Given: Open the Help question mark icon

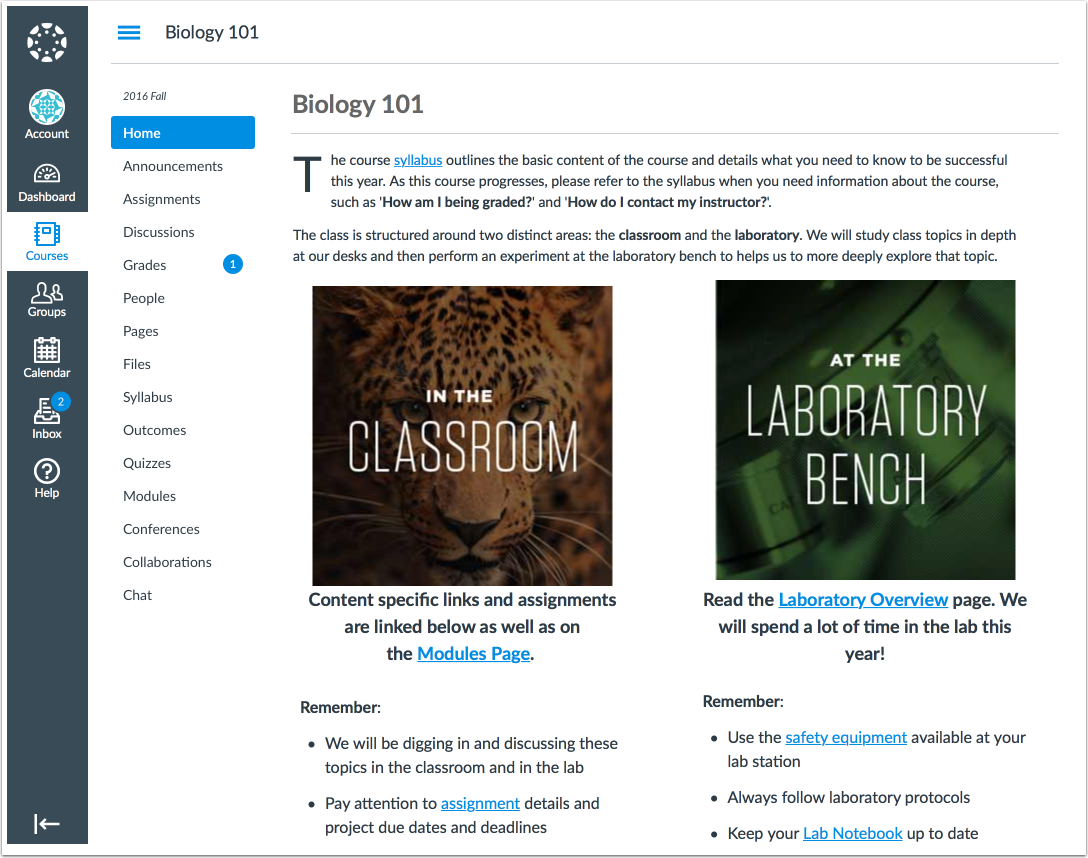Looking at the screenshot, I should click(x=46, y=479).
